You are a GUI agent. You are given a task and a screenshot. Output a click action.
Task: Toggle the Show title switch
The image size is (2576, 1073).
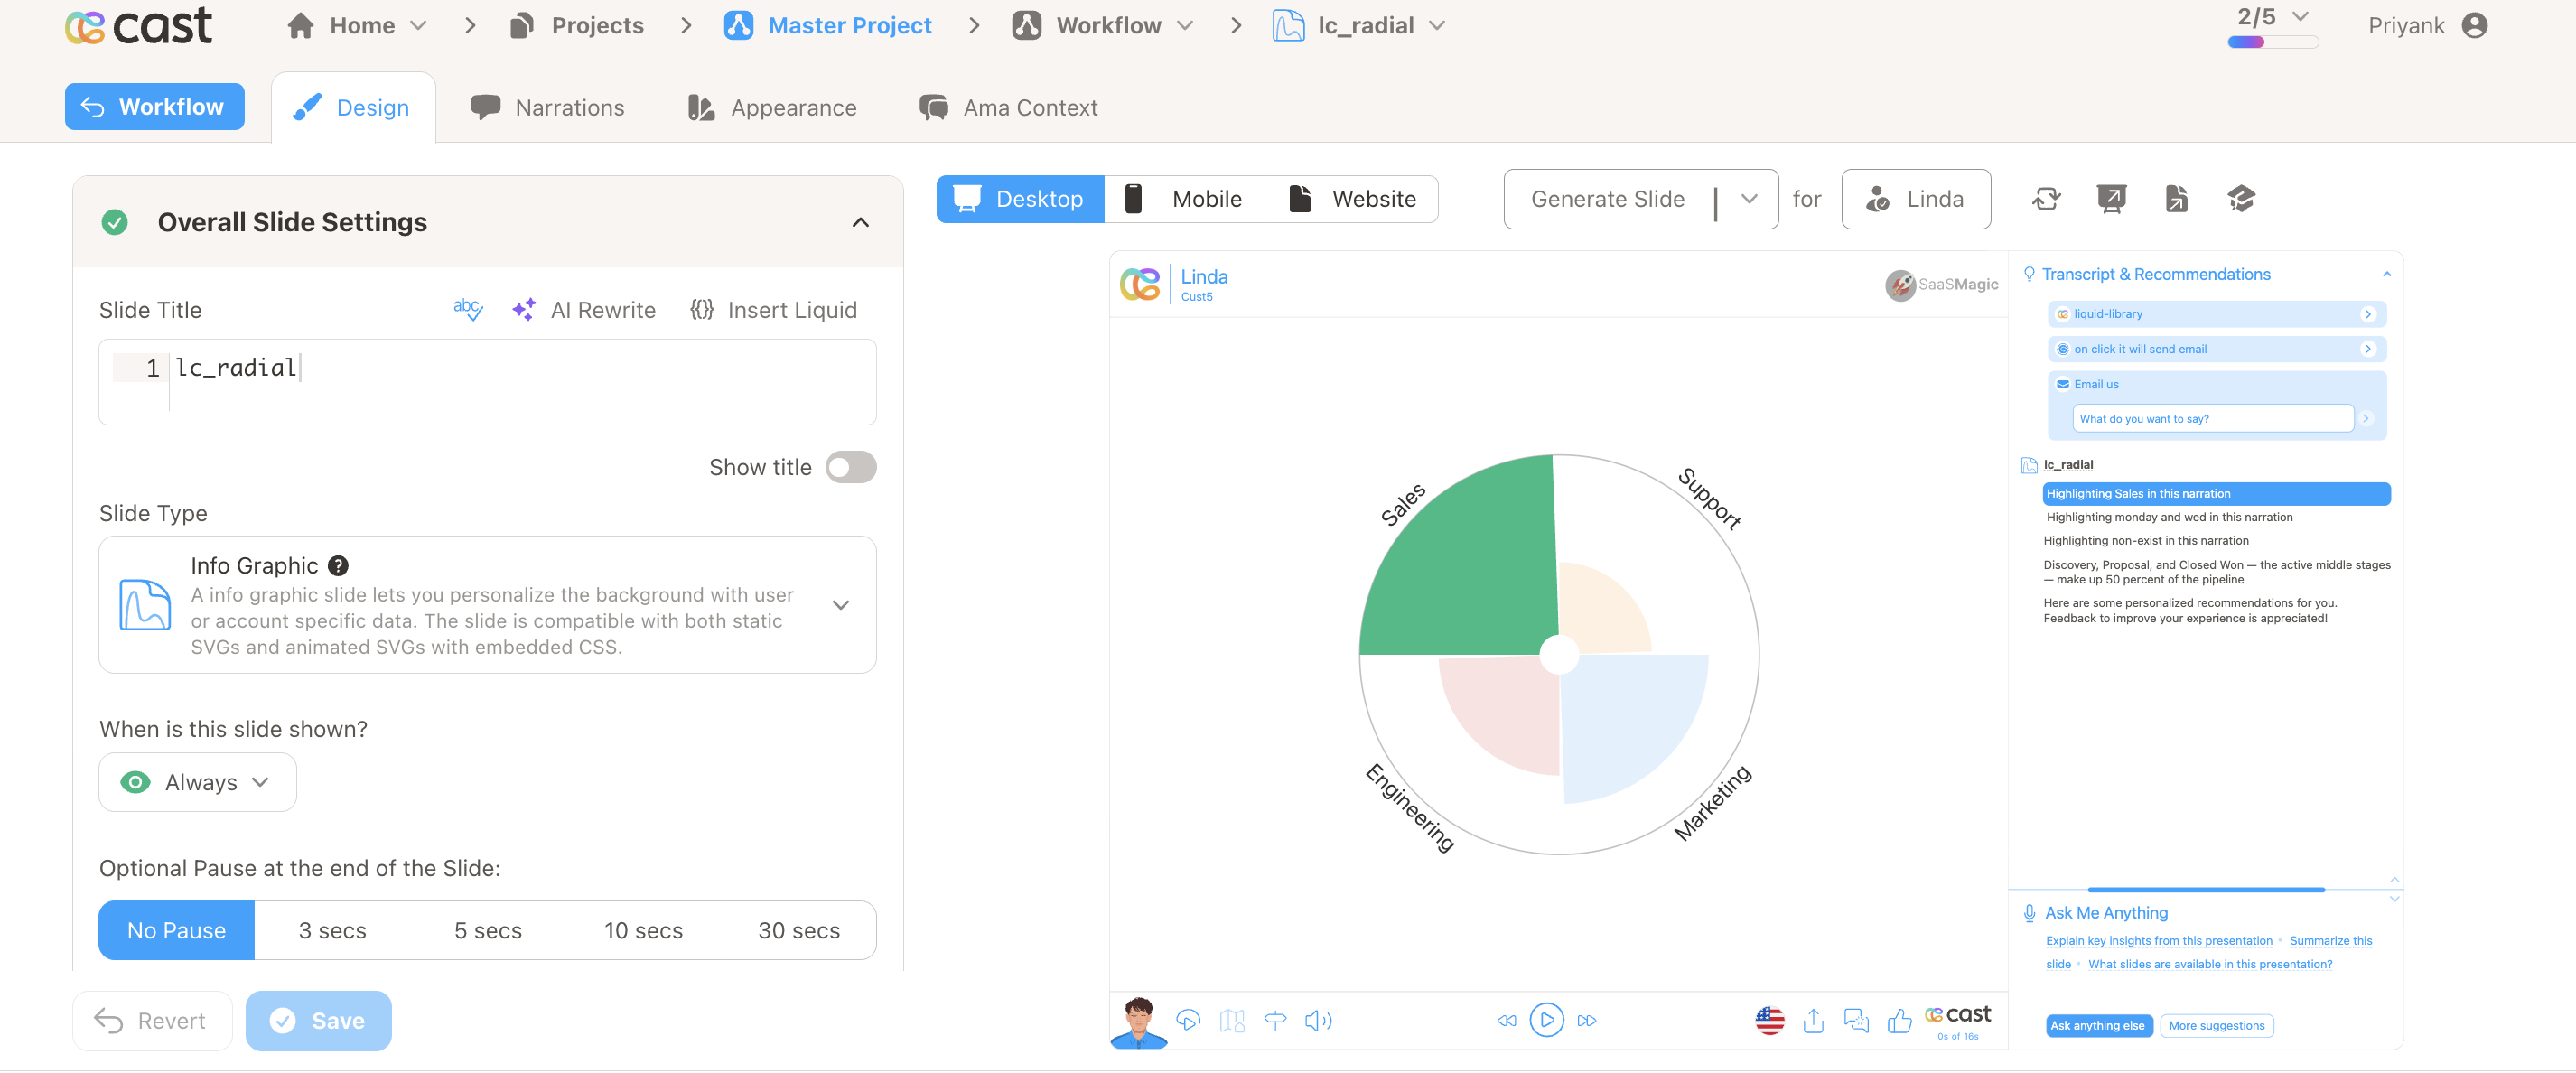click(850, 467)
